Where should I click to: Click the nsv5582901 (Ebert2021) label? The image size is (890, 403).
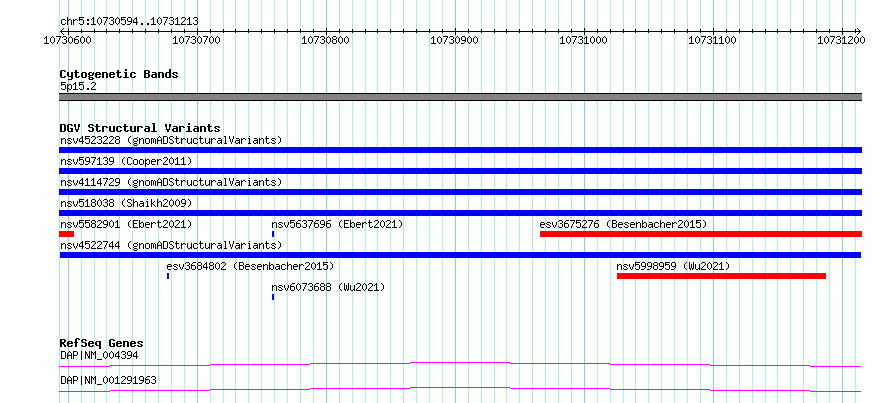tap(126, 224)
